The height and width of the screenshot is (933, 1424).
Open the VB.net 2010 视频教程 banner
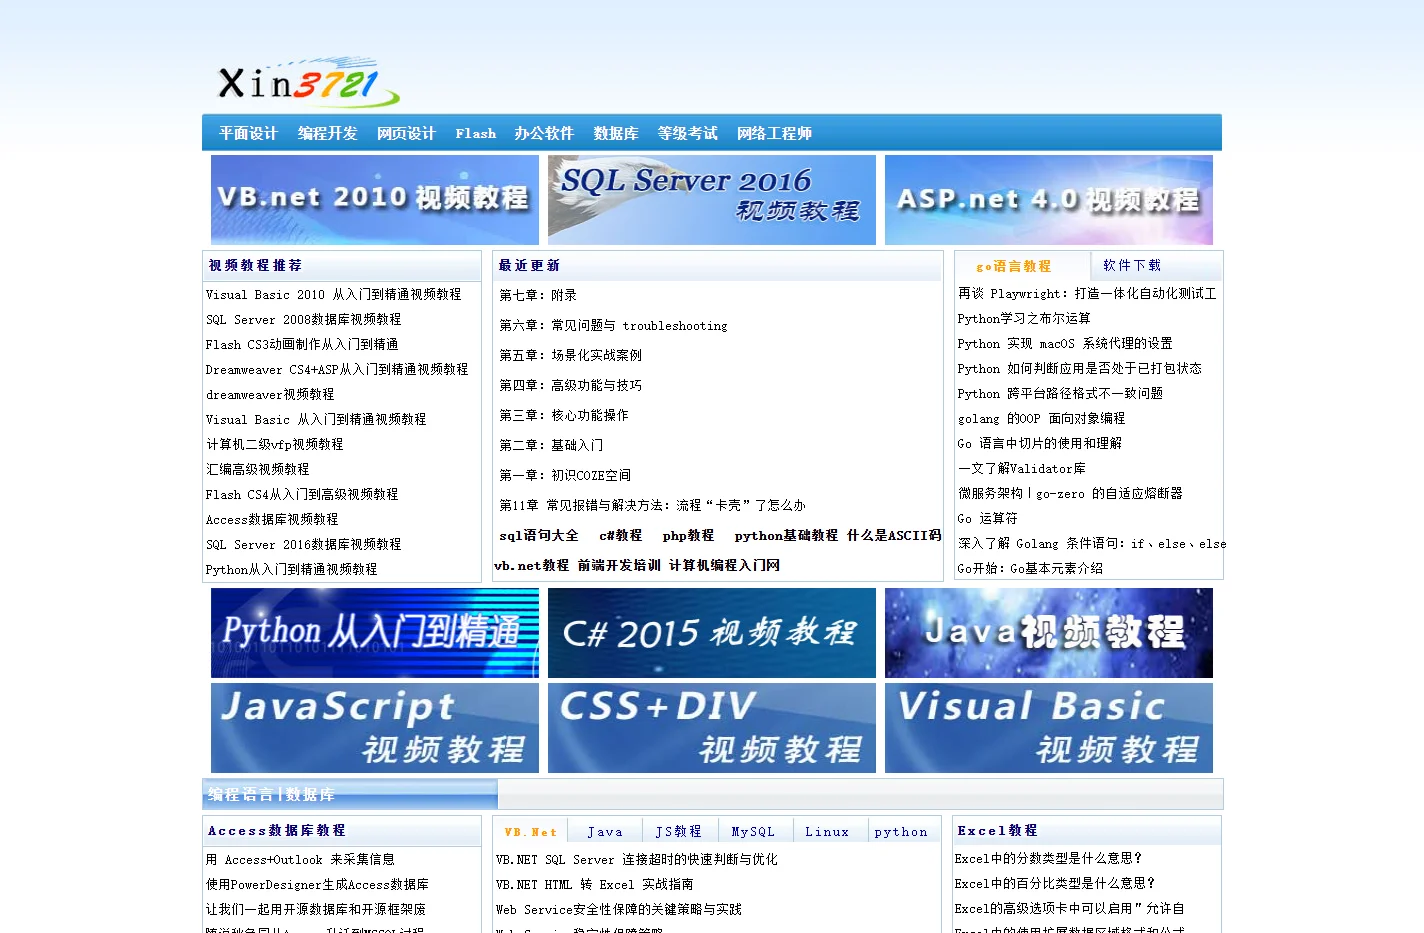pyautogui.click(x=375, y=200)
